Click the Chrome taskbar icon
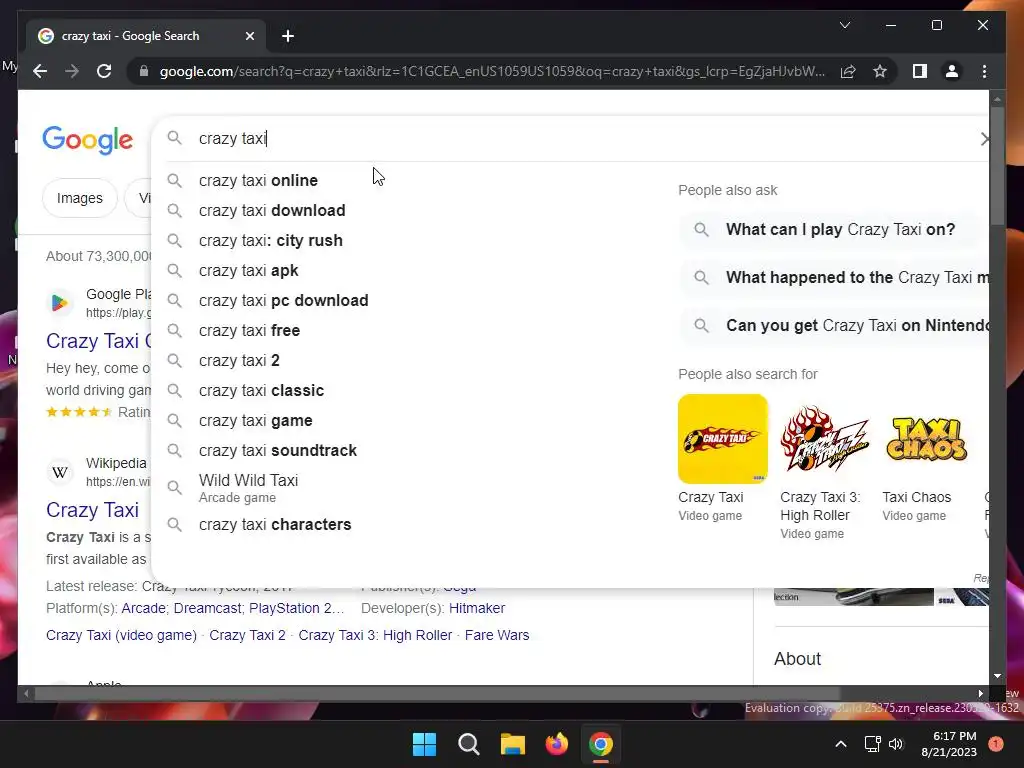Image resolution: width=1024 pixels, height=768 pixels. click(x=601, y=744)
